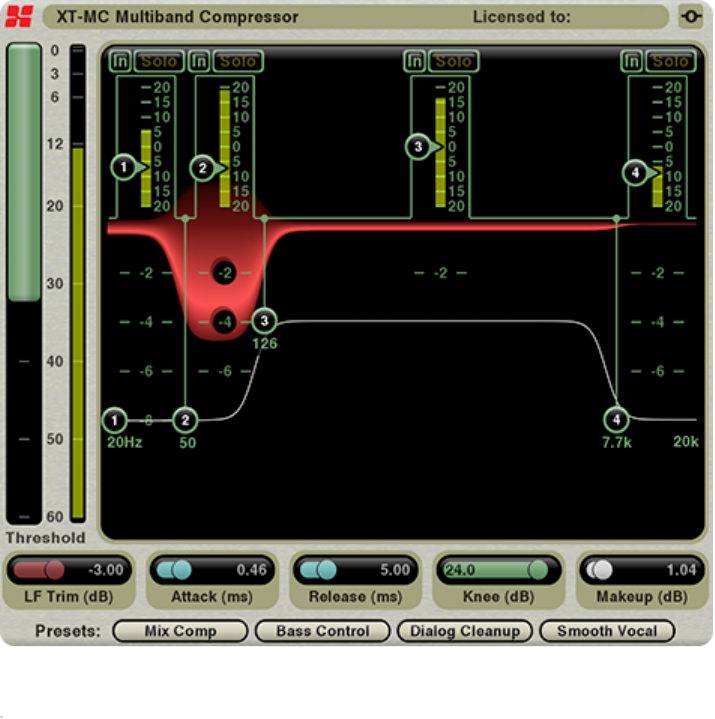The image size is (715, 719).
Task: Click the yellow input level meter
Action: pos(78,333)
